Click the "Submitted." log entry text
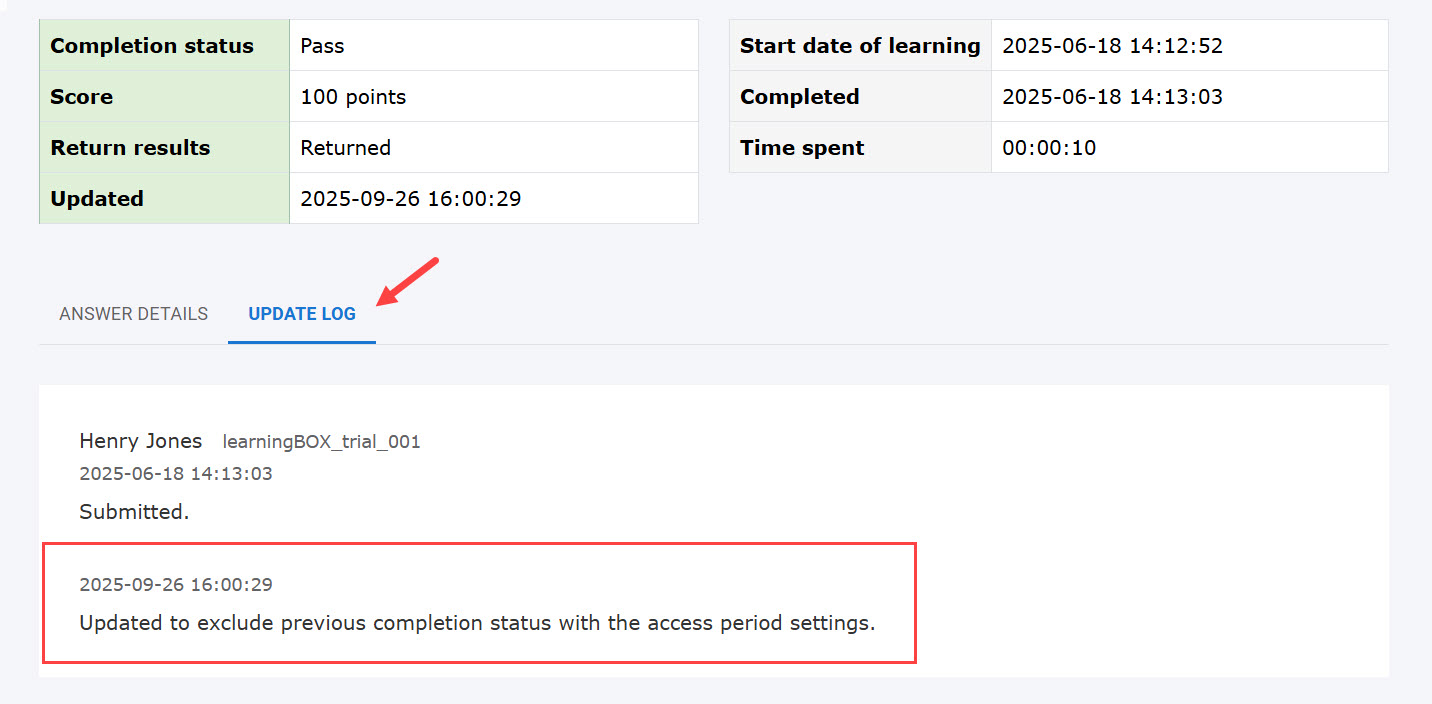Image resolution: width=1432 pixels, height=704 pixels. click(x=134, y=512)
